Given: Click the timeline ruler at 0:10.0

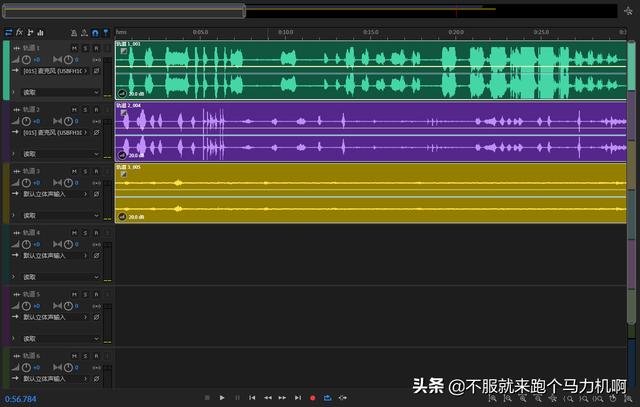Looking at the screenshot, I should [285, 32].
